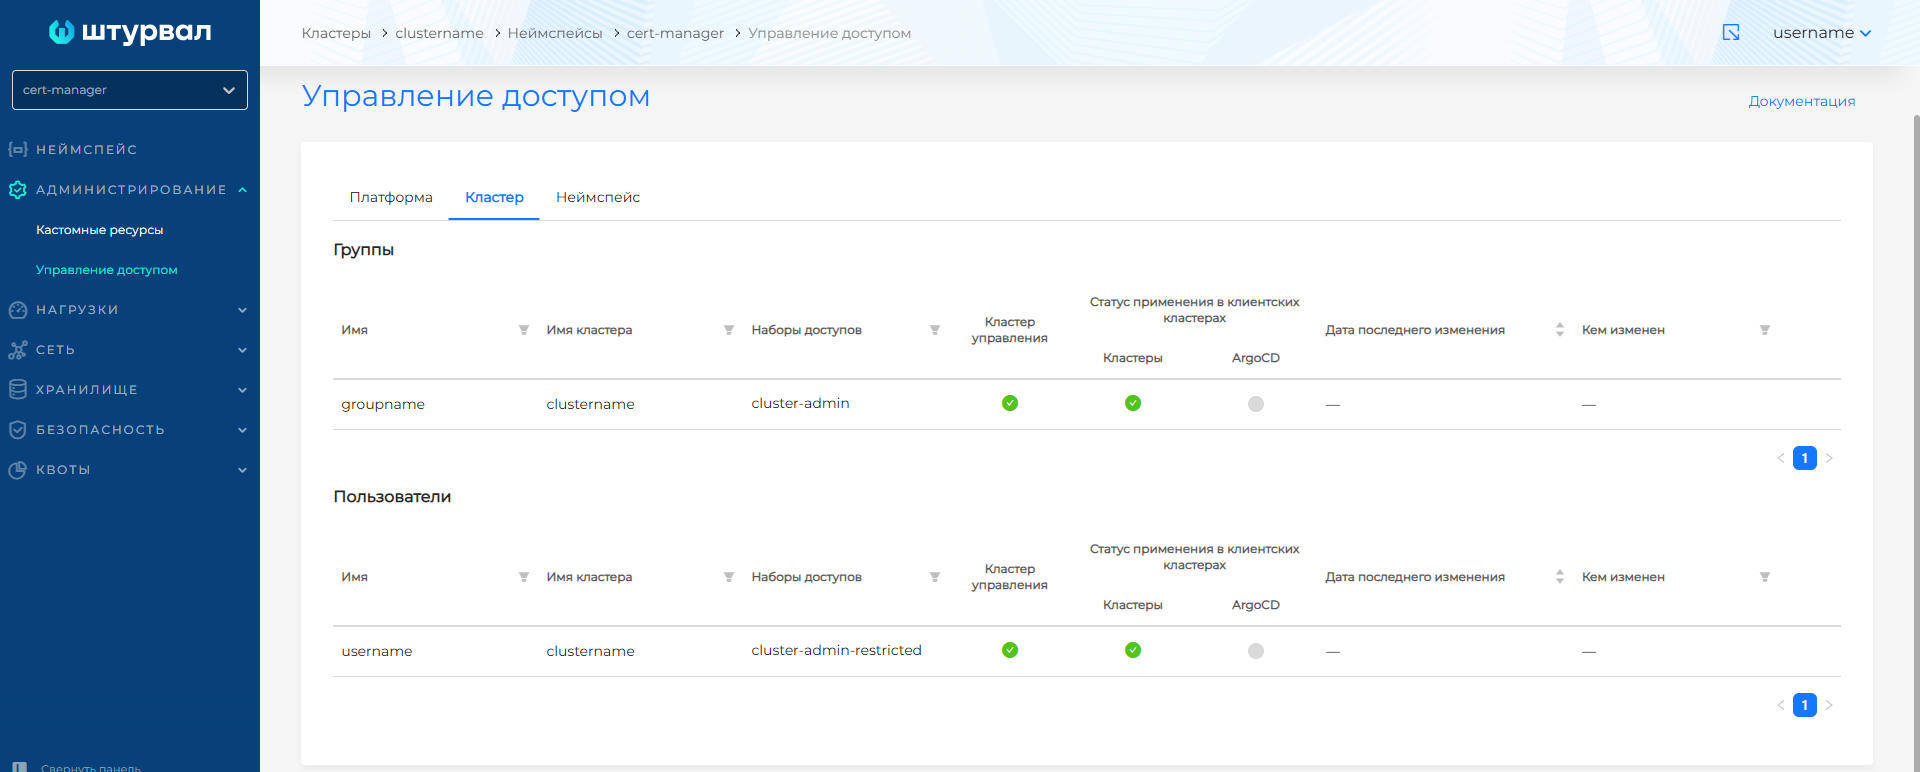
Task: Click Кластер управления status icon in username row
Action: click(x=1010, y=650)
